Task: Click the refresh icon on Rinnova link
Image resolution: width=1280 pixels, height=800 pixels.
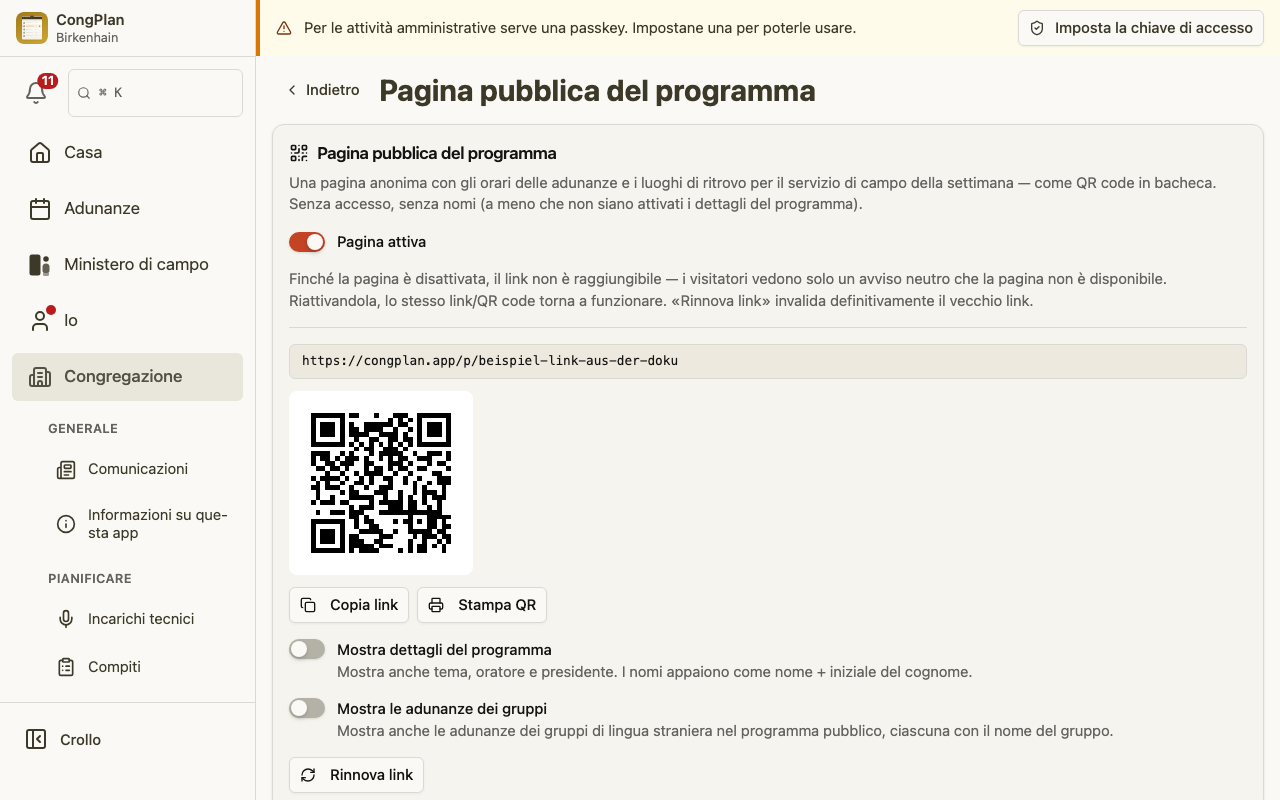Action: (308, 775)
